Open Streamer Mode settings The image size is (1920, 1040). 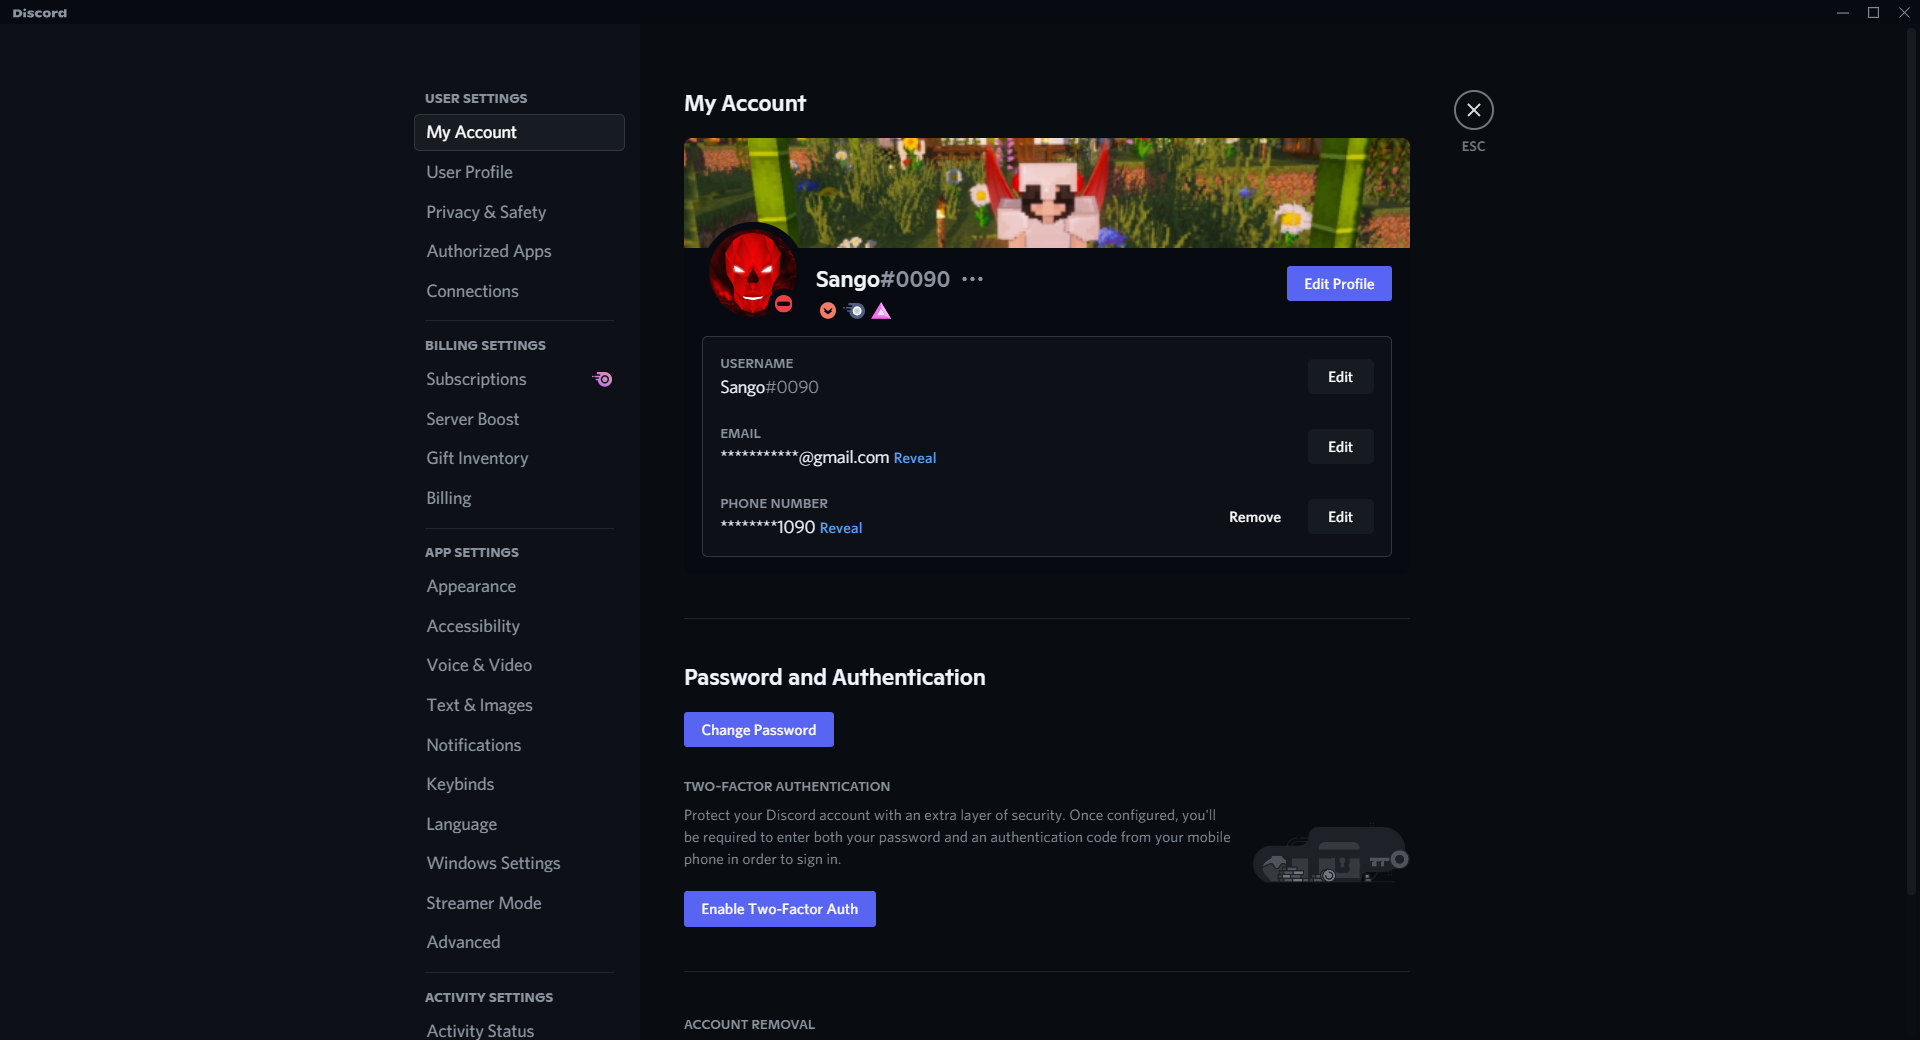[x=519, y=903]
